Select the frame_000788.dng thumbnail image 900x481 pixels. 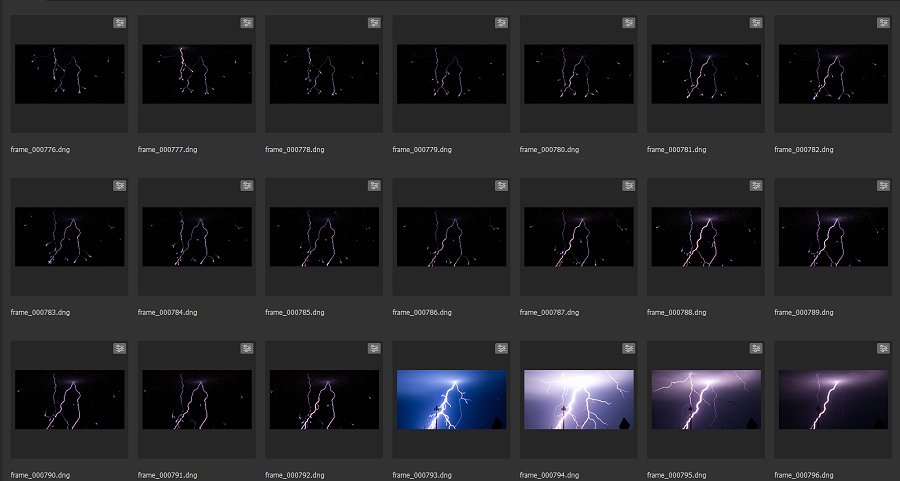[x=707, y=236]
